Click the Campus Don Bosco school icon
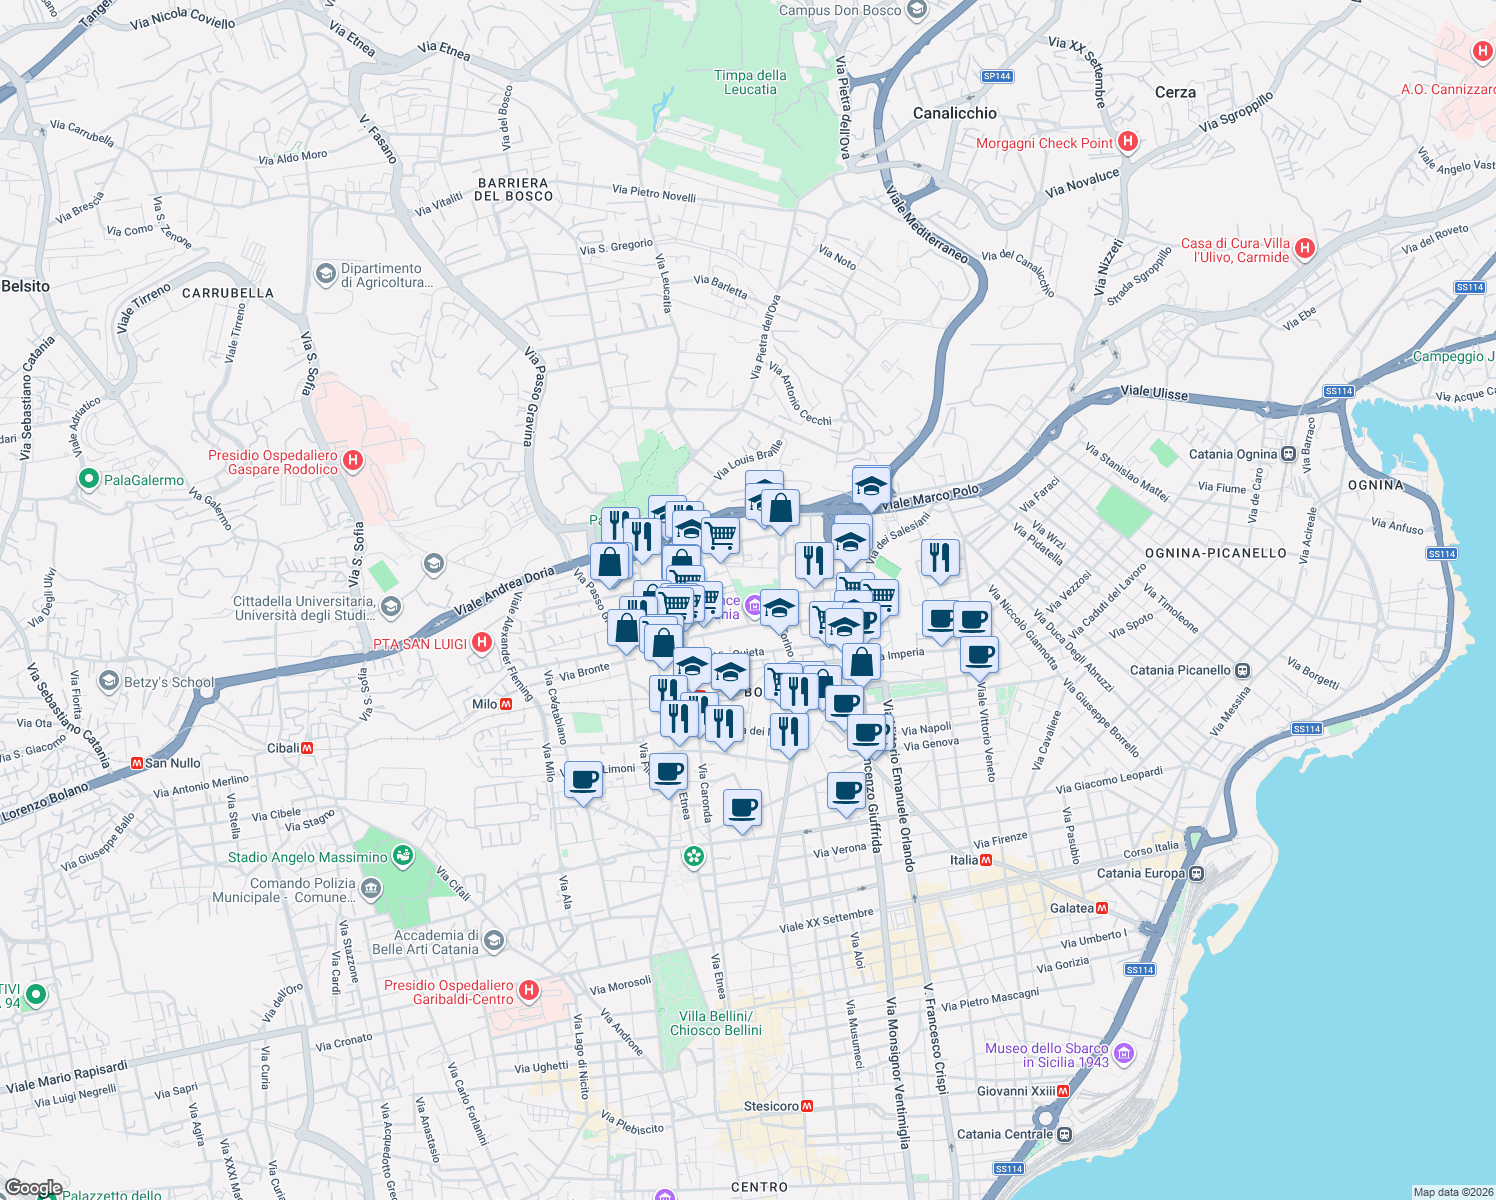Image resolution: width=1496 pixels, height=1200 pixels. (917, 10)
